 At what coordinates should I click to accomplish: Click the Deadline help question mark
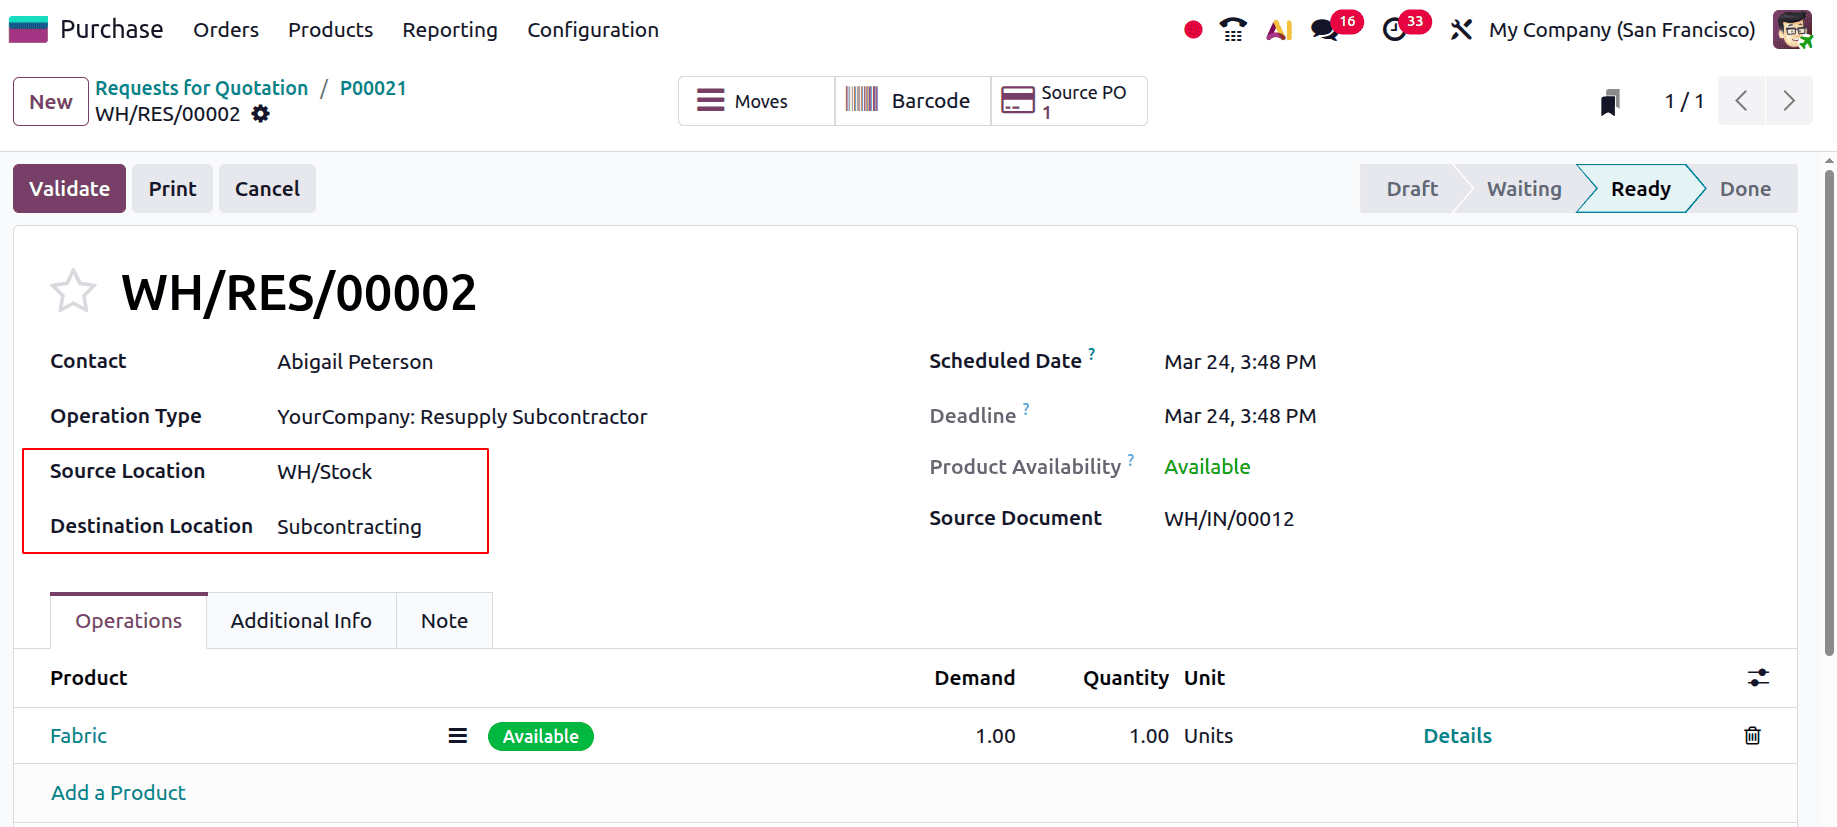coord(1026,409)
